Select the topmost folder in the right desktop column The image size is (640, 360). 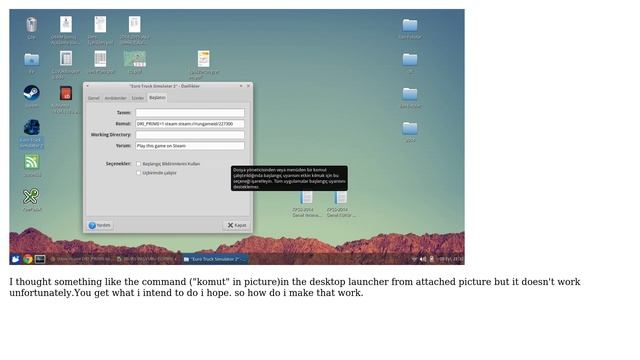410,25
